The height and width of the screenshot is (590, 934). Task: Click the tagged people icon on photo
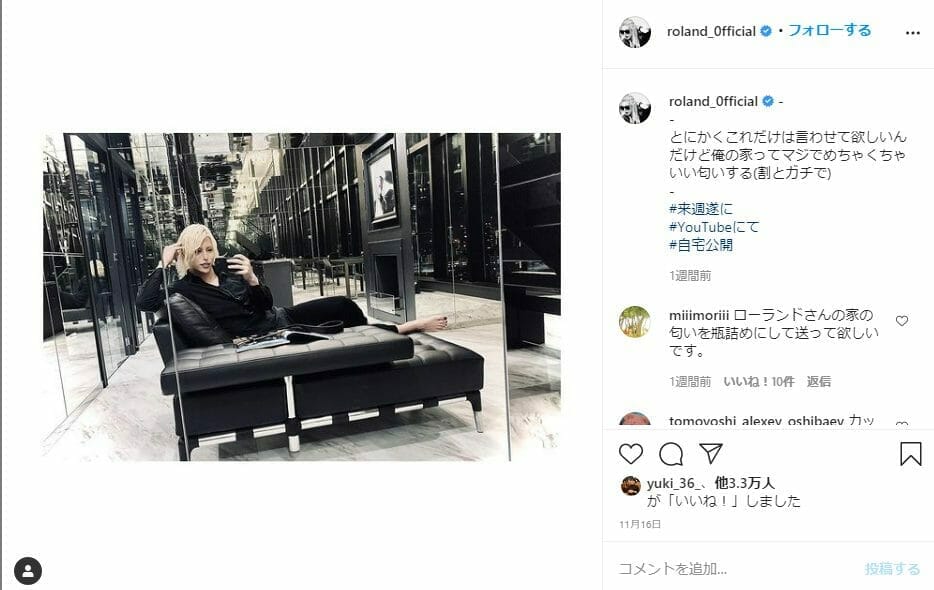click(28, 571)
